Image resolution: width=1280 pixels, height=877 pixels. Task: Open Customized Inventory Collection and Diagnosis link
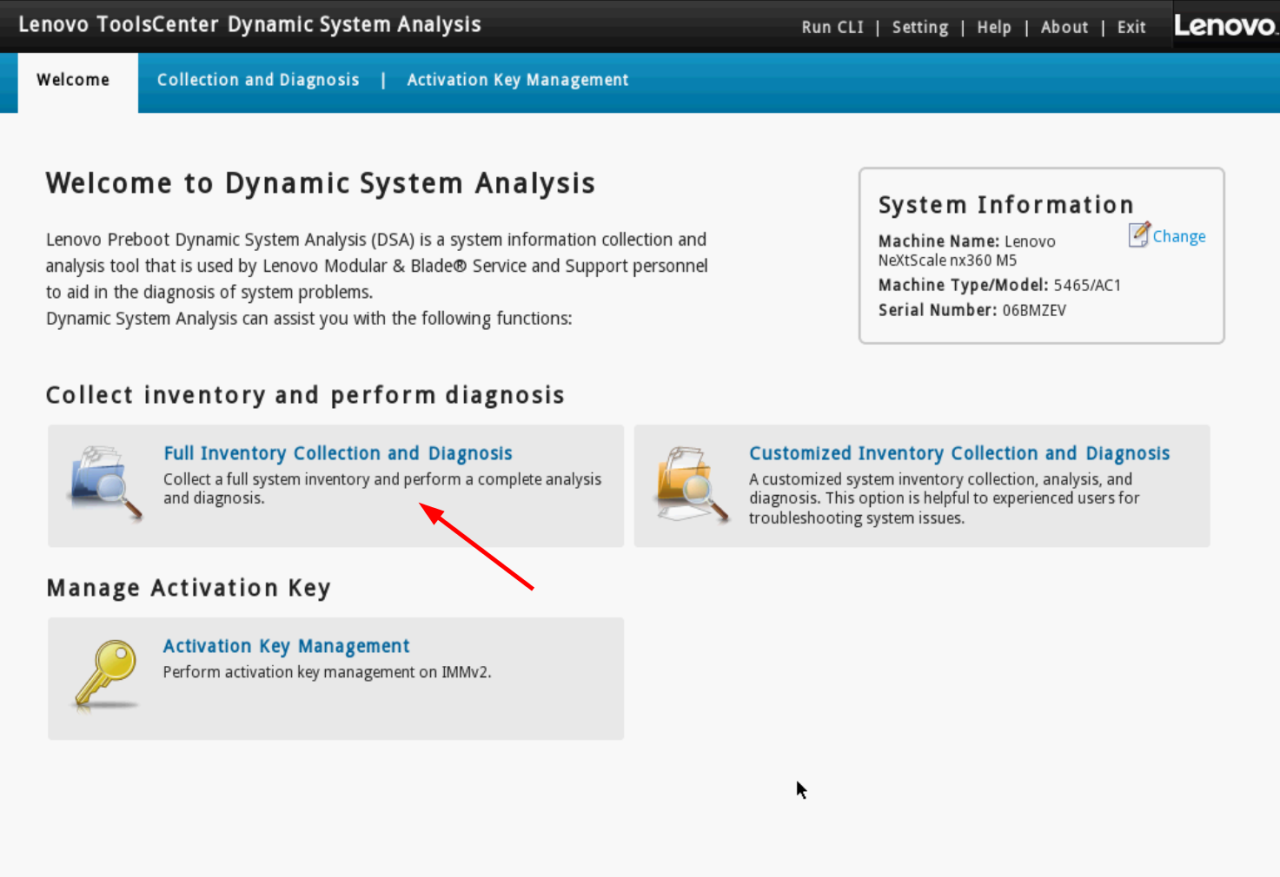click(959, 453)
